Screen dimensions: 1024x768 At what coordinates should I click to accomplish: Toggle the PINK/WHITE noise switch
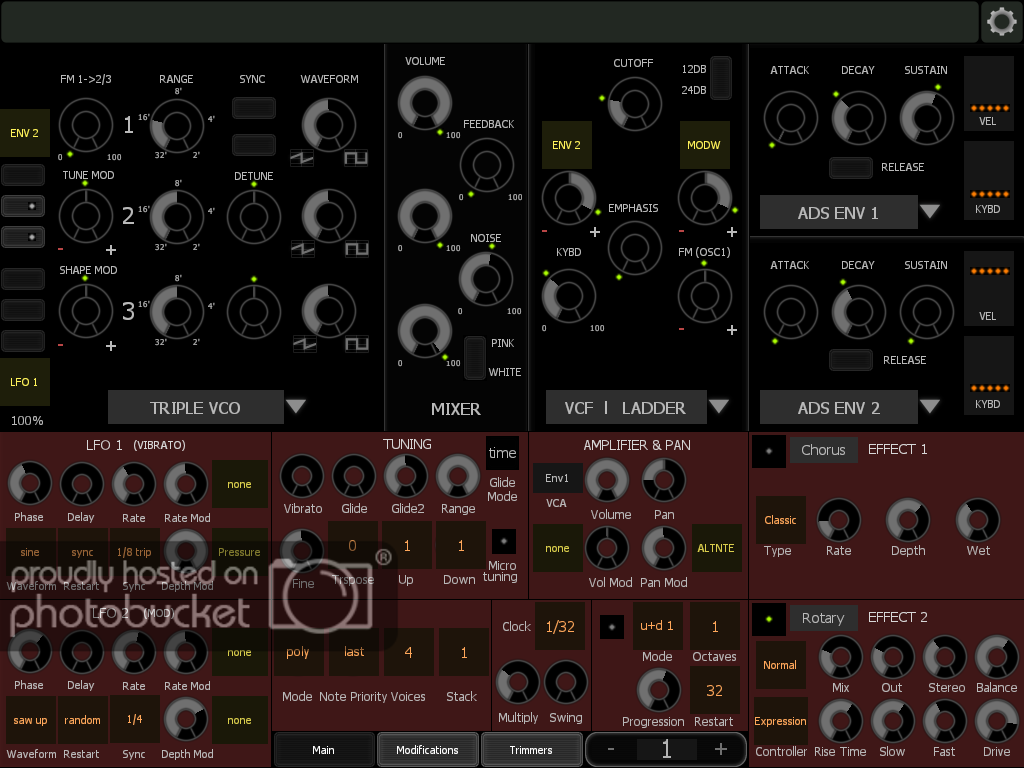[474, 358]
